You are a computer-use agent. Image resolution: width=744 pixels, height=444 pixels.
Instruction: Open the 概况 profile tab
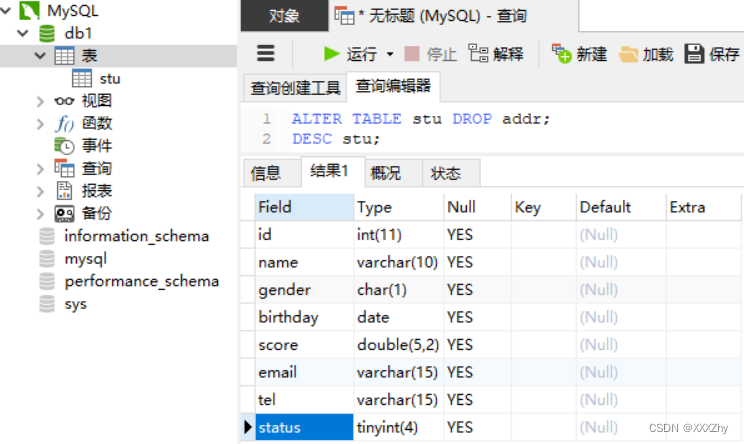point(393,173)
